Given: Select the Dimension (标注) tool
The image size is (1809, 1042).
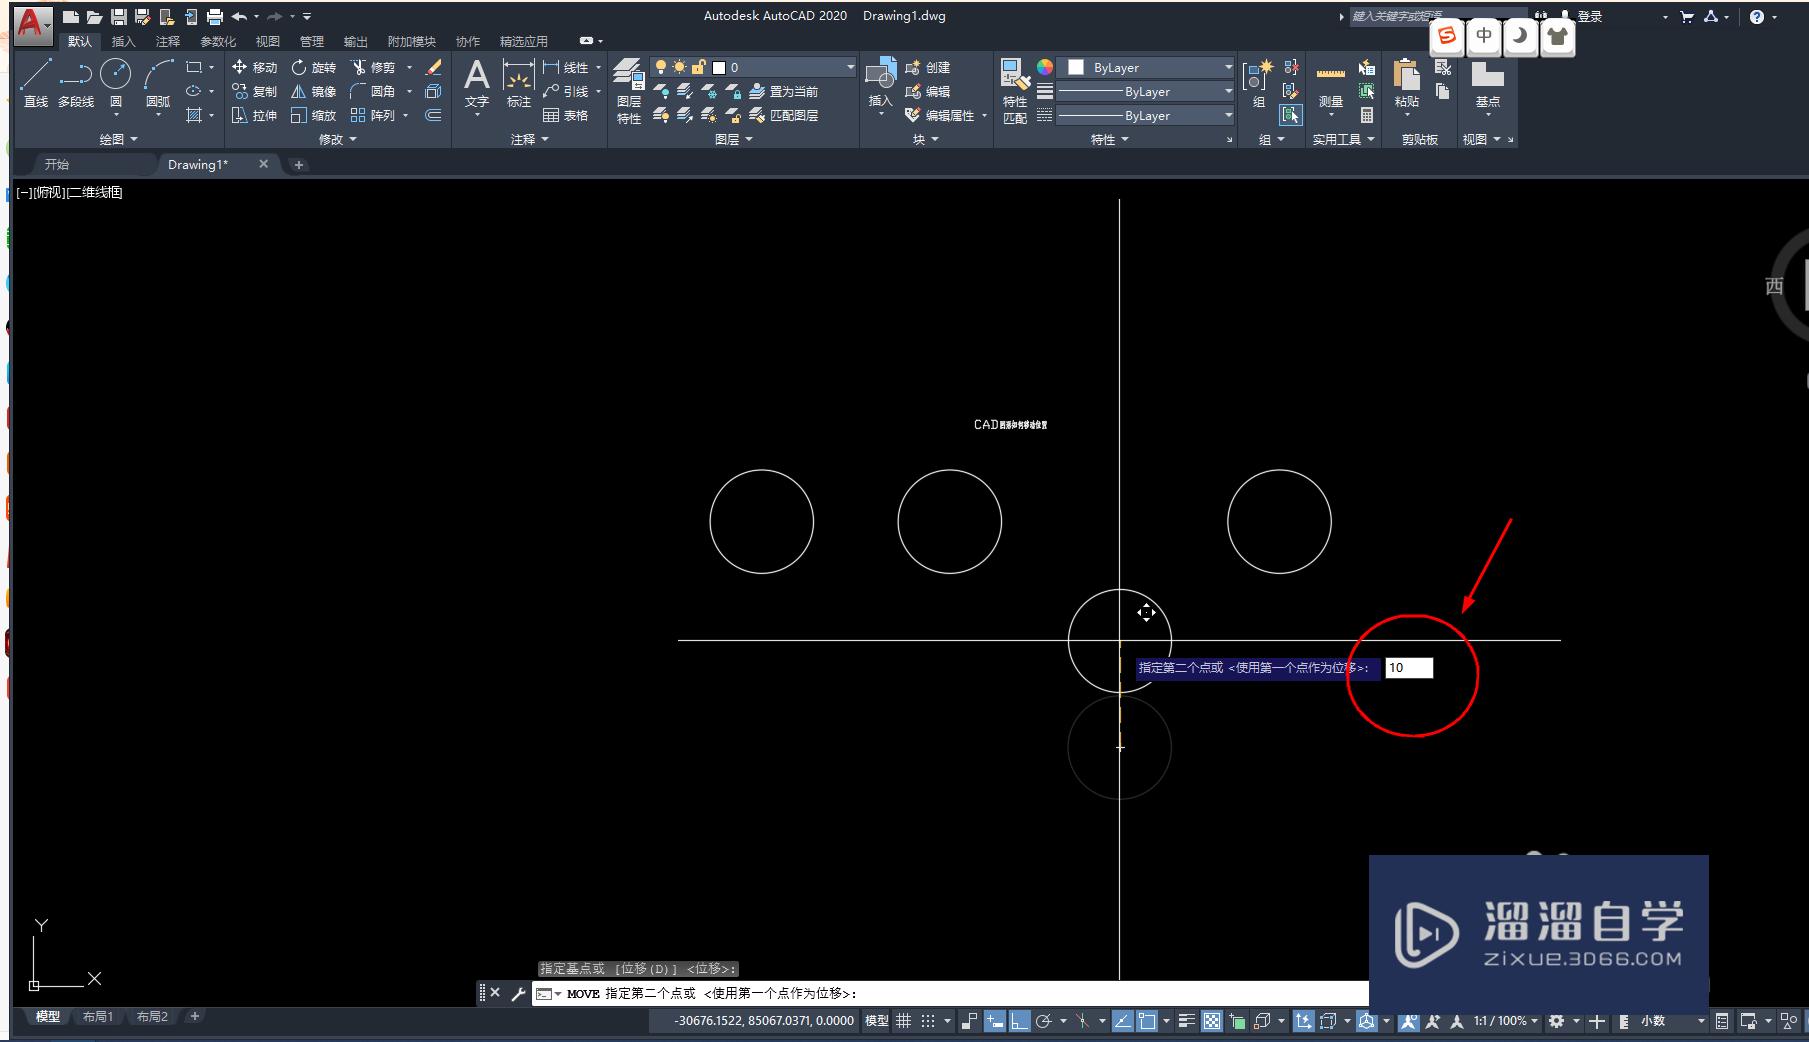Looking at the screenshot, I should pyautogui.click(x=518, y=83).
